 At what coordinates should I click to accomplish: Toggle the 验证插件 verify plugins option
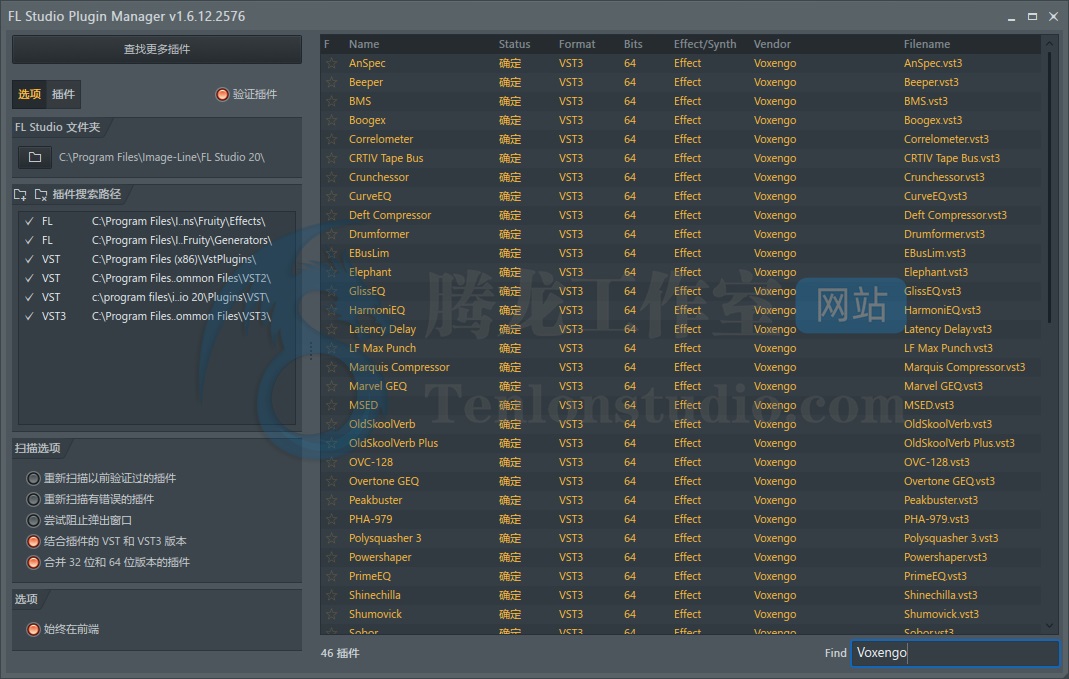222,94
